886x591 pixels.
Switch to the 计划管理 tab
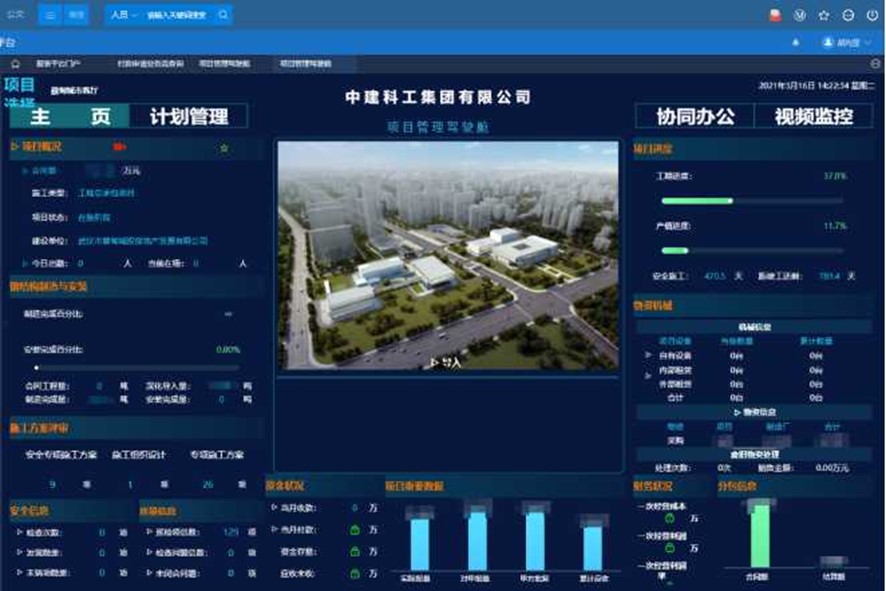[189, 116]
